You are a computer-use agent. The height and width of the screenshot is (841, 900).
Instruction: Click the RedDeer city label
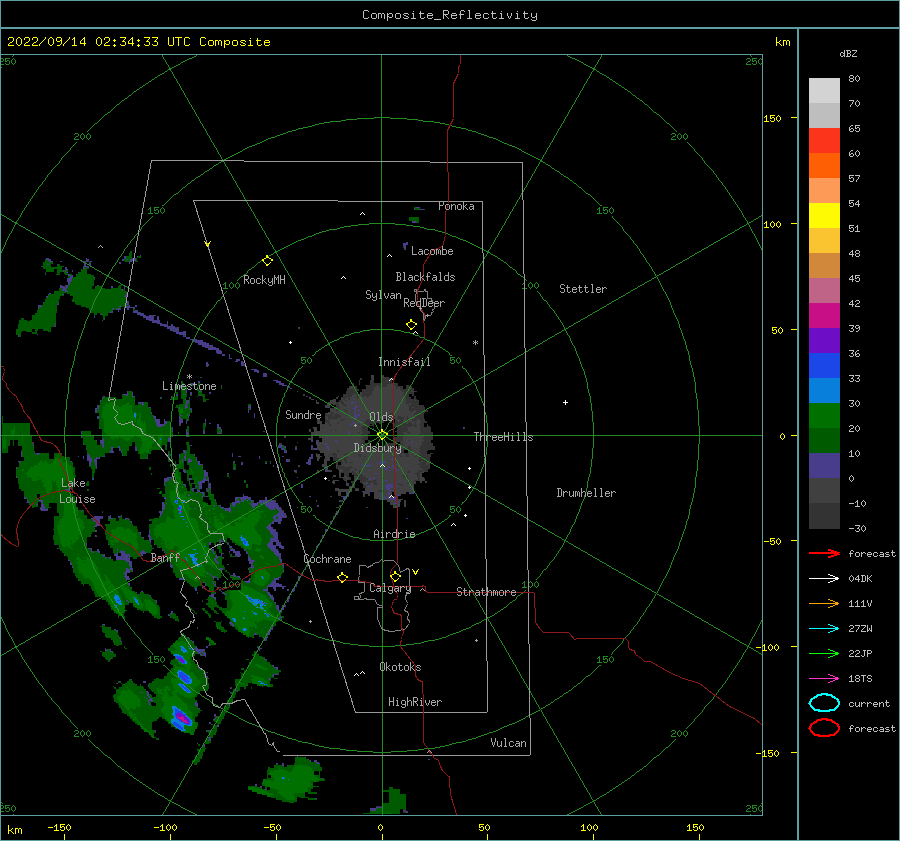tap(424, 303)
